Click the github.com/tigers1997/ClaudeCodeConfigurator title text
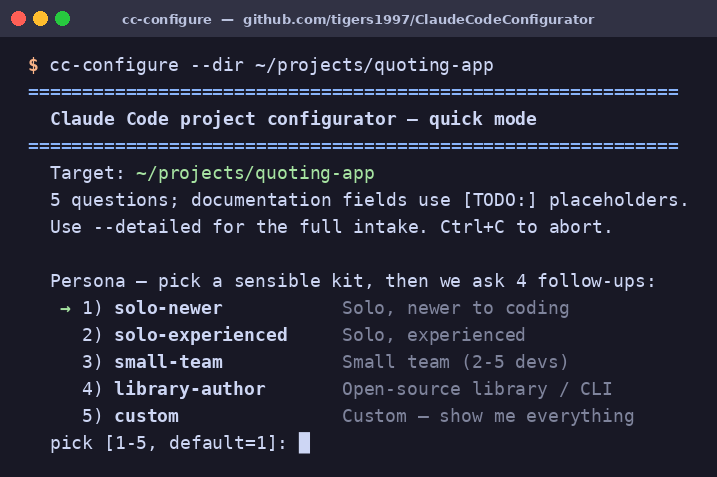717x477 pixels. click(418, 20)
